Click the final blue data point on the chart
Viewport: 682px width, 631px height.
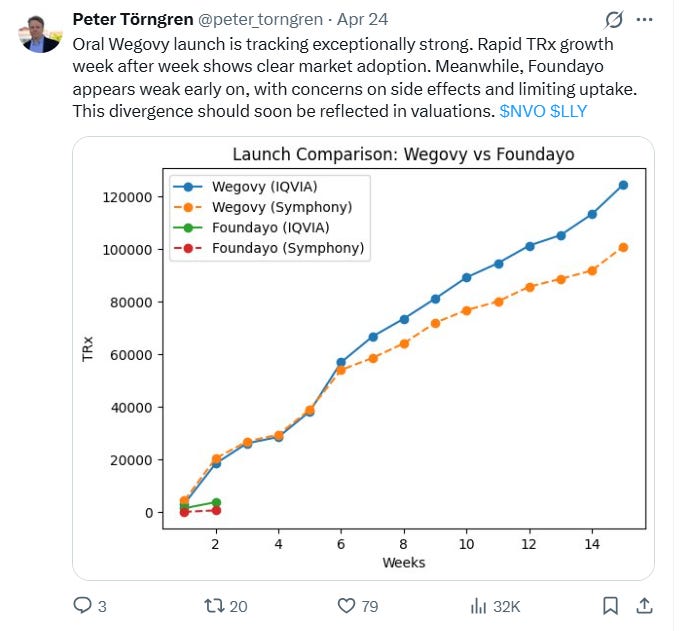coord(623,185)
